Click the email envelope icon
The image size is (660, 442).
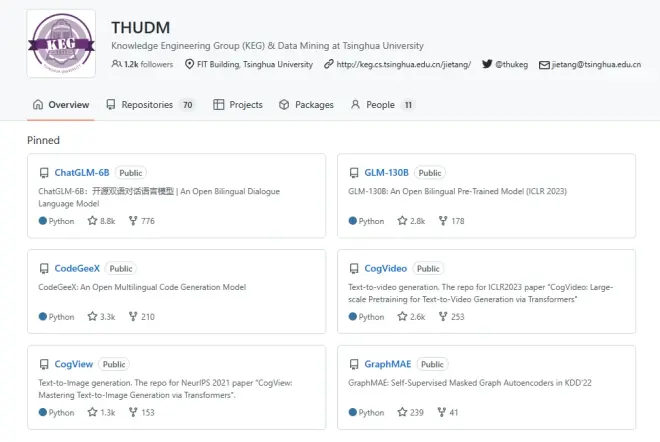click(544, 65)
